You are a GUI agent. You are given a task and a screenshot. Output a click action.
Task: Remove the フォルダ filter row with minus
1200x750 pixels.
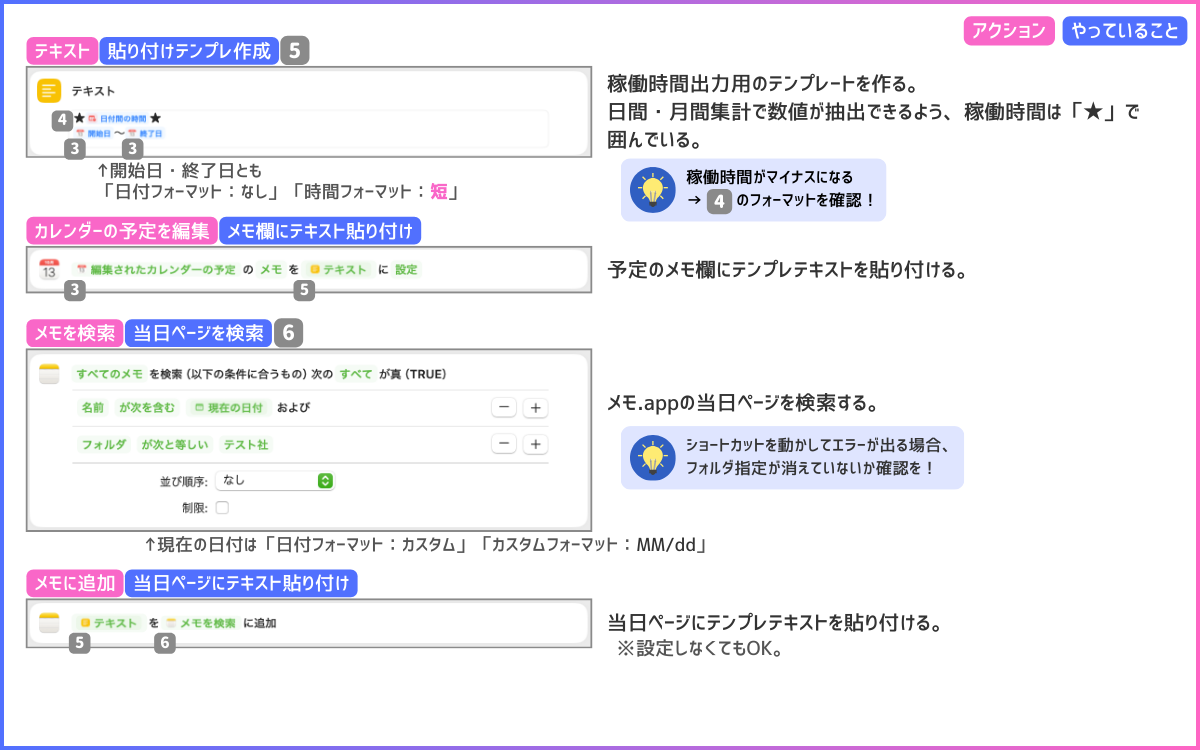pyautogui.click(x=504, y=444)
